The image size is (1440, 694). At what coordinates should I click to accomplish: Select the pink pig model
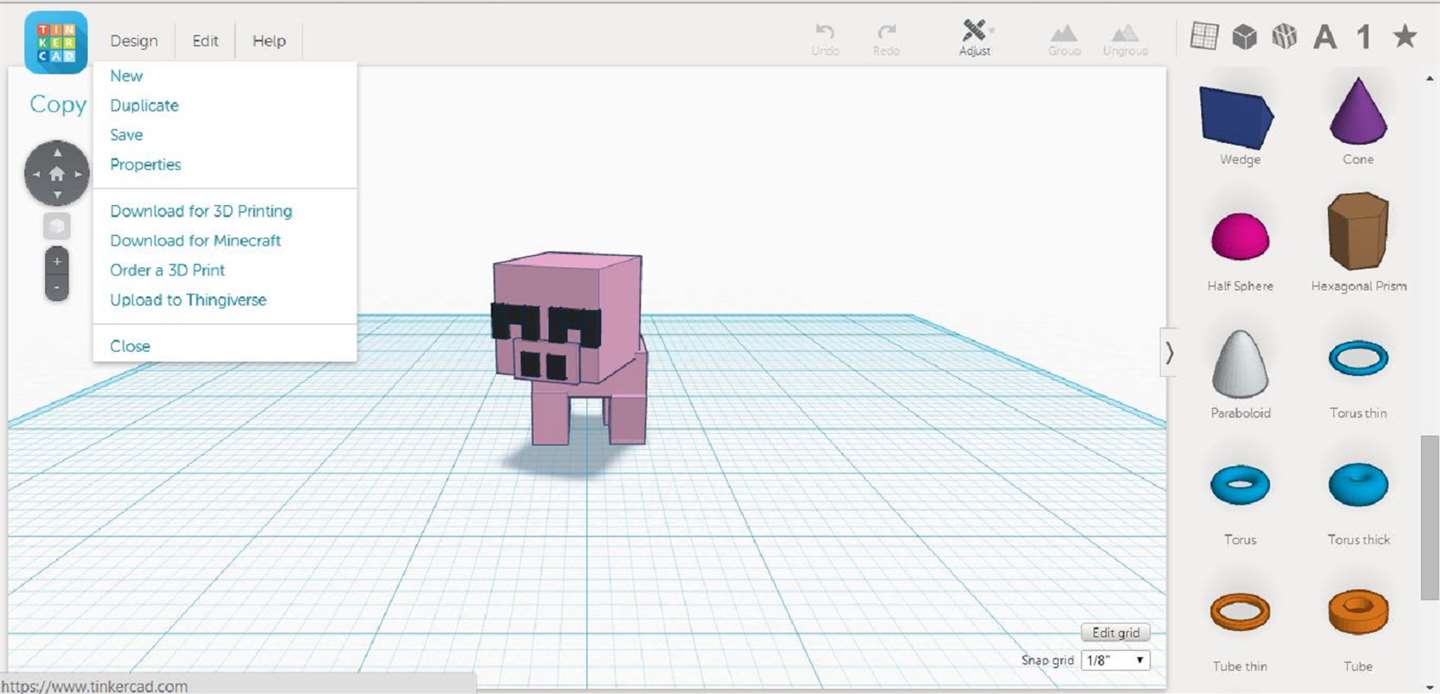[571, 347]
